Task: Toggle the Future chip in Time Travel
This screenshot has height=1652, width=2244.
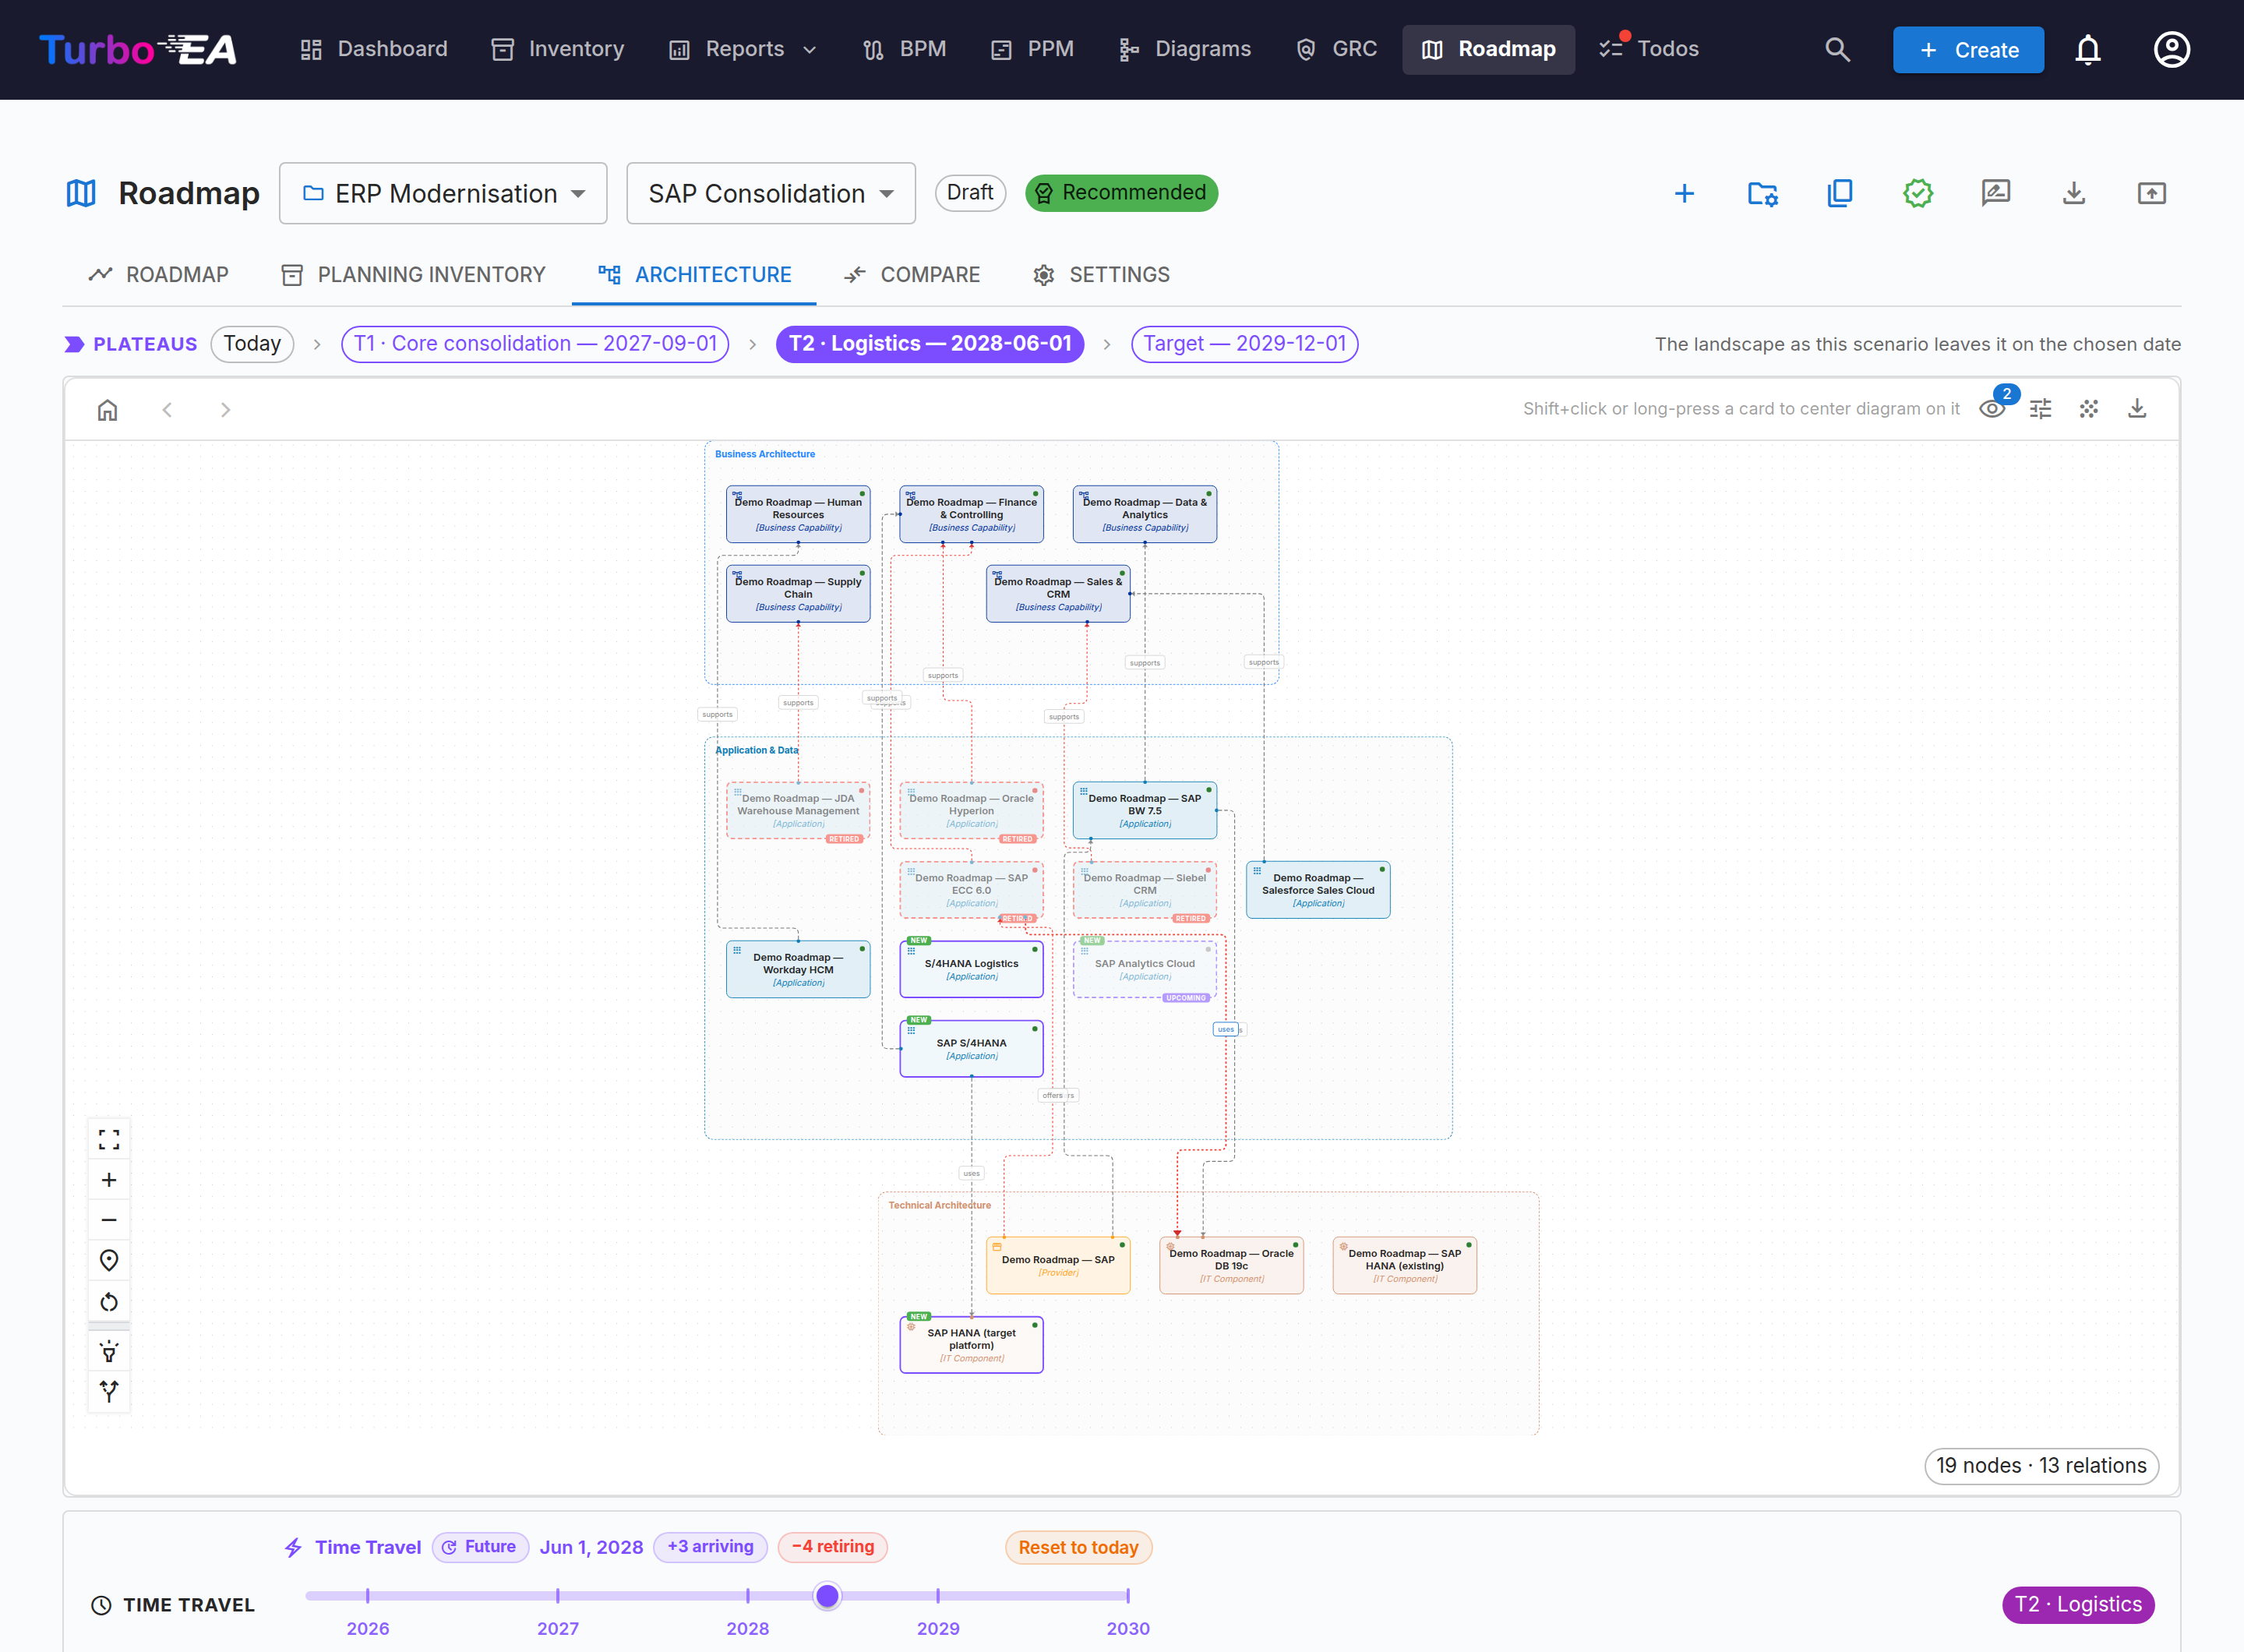Action: (x=480, y=1547)
